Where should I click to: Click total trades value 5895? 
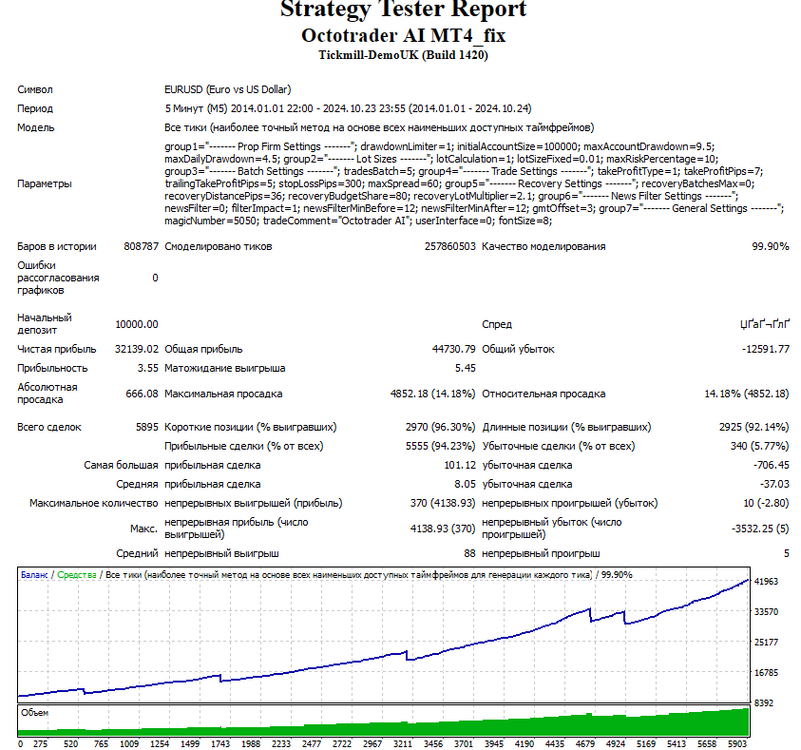pos(147,427)
